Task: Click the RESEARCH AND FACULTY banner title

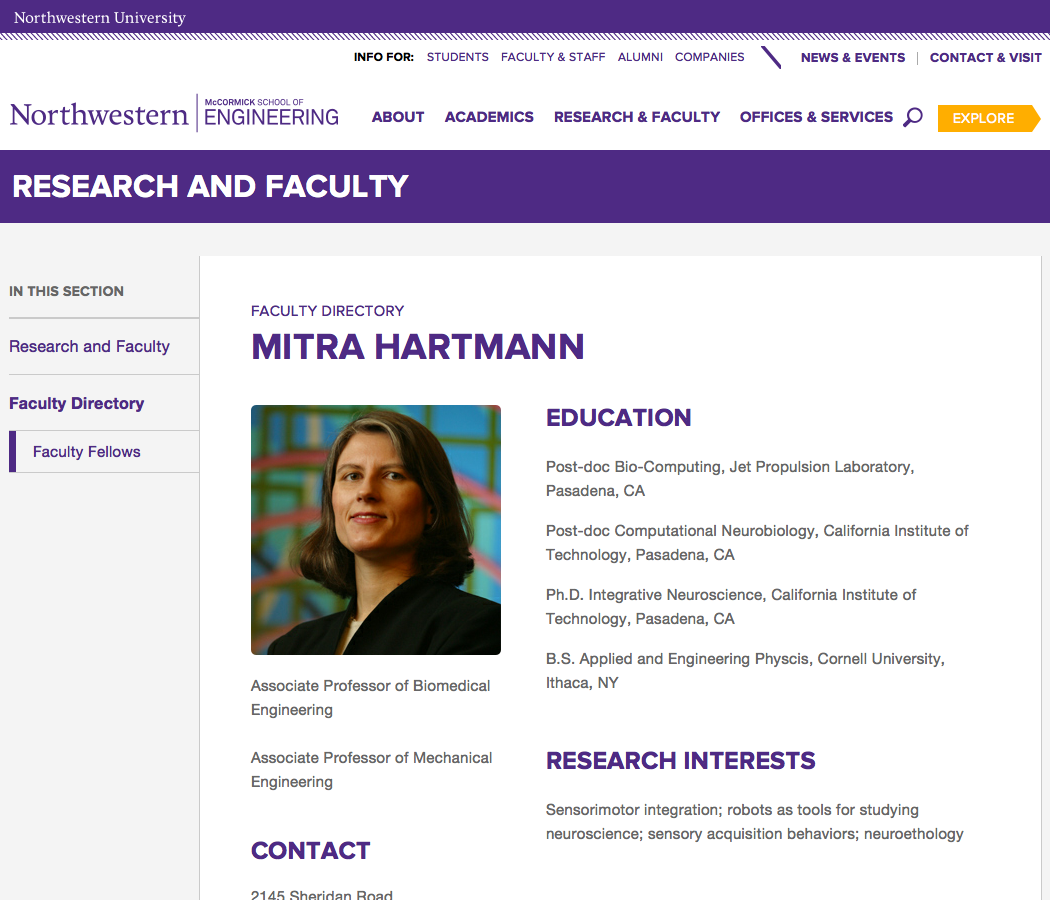Action: coord(210,186)
